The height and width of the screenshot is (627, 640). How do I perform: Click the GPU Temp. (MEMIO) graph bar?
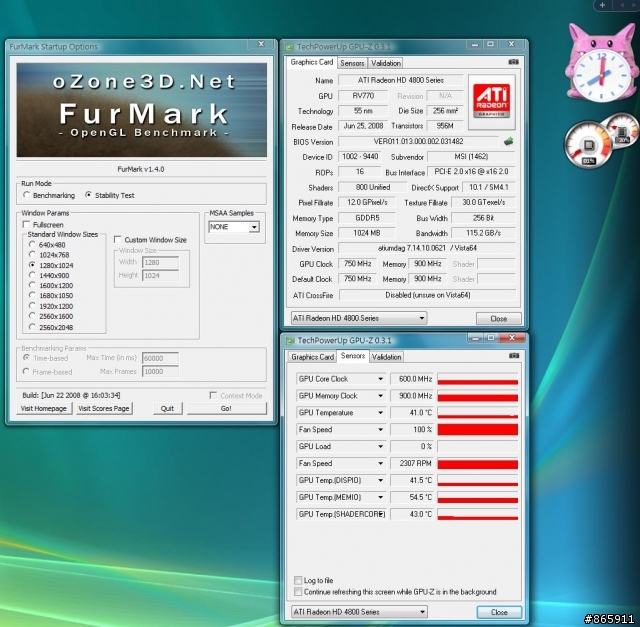pyautogui.click(x=478, y=497)
